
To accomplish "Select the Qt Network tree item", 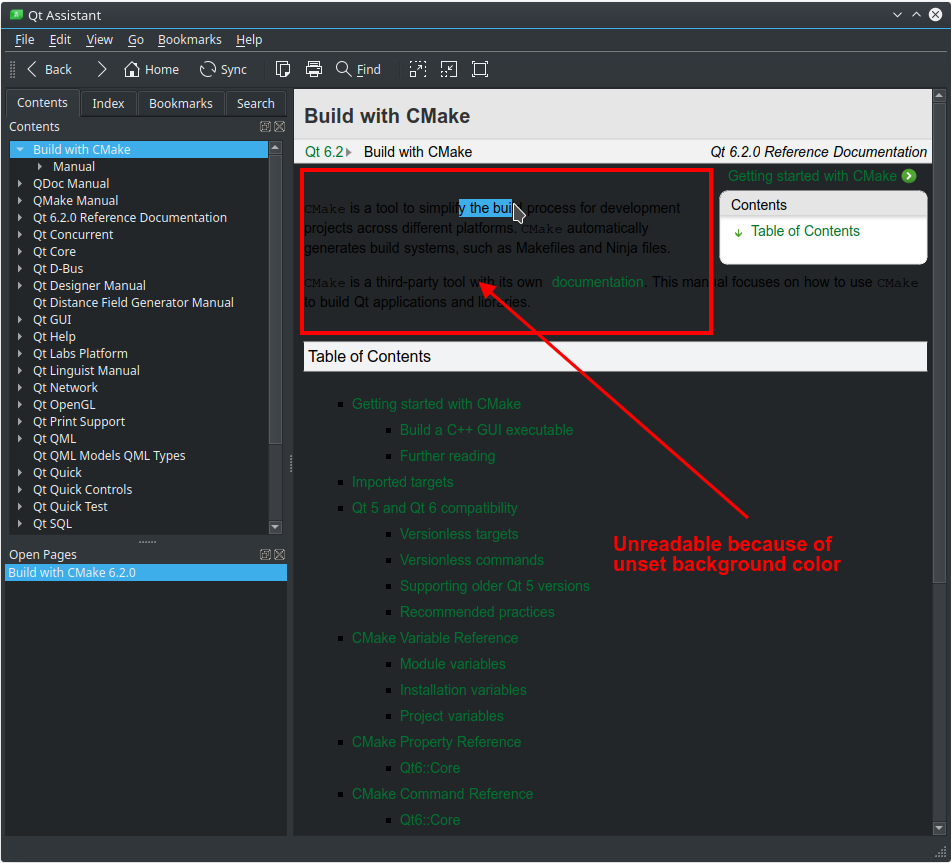I will tap(65, 388).
